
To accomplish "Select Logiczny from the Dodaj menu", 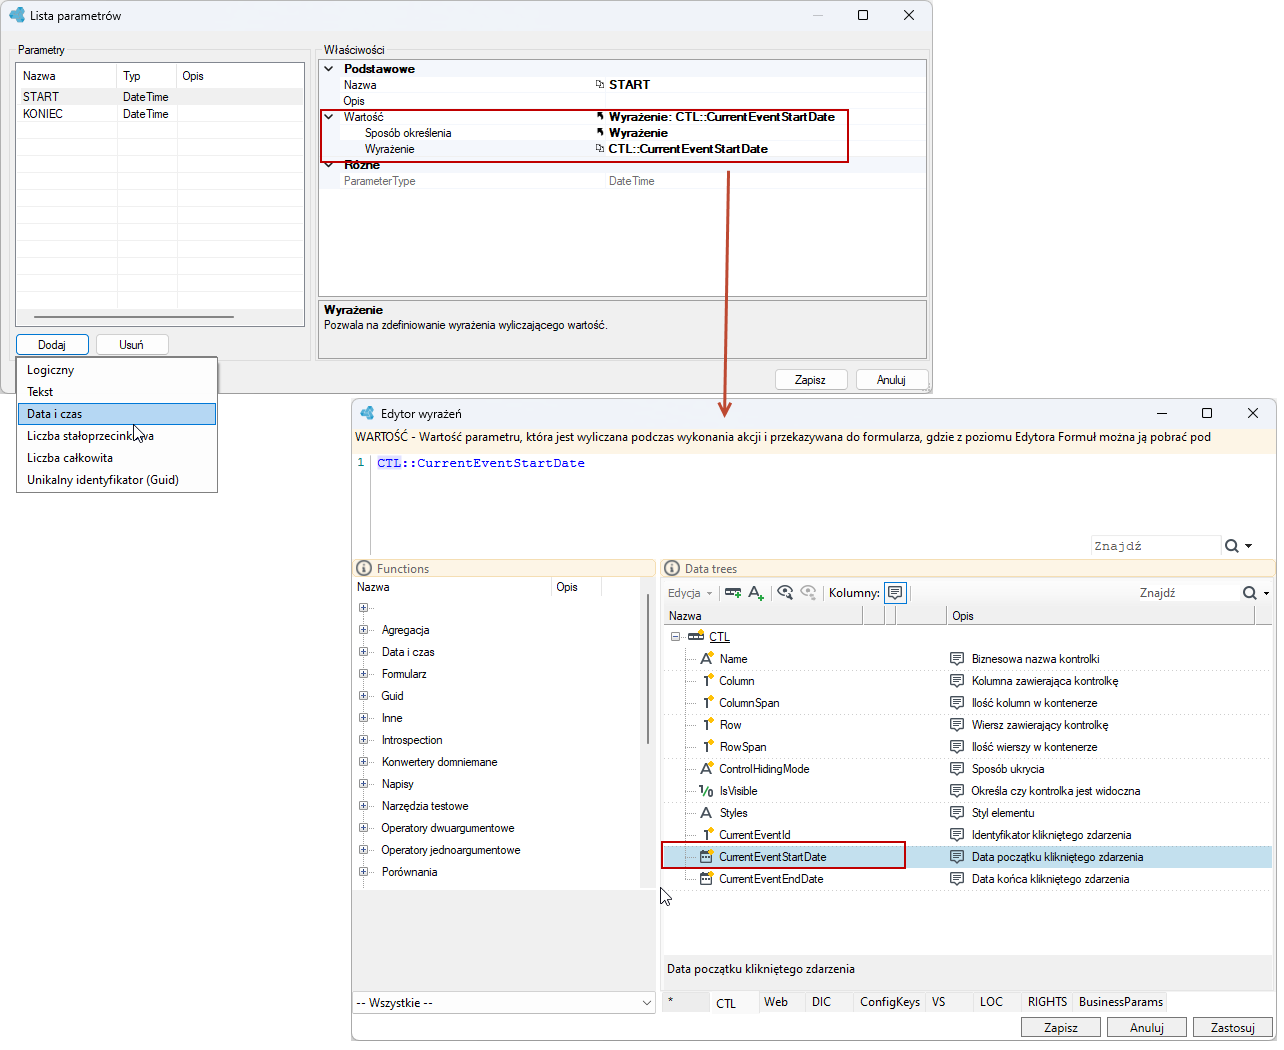I will click(117, 370).
